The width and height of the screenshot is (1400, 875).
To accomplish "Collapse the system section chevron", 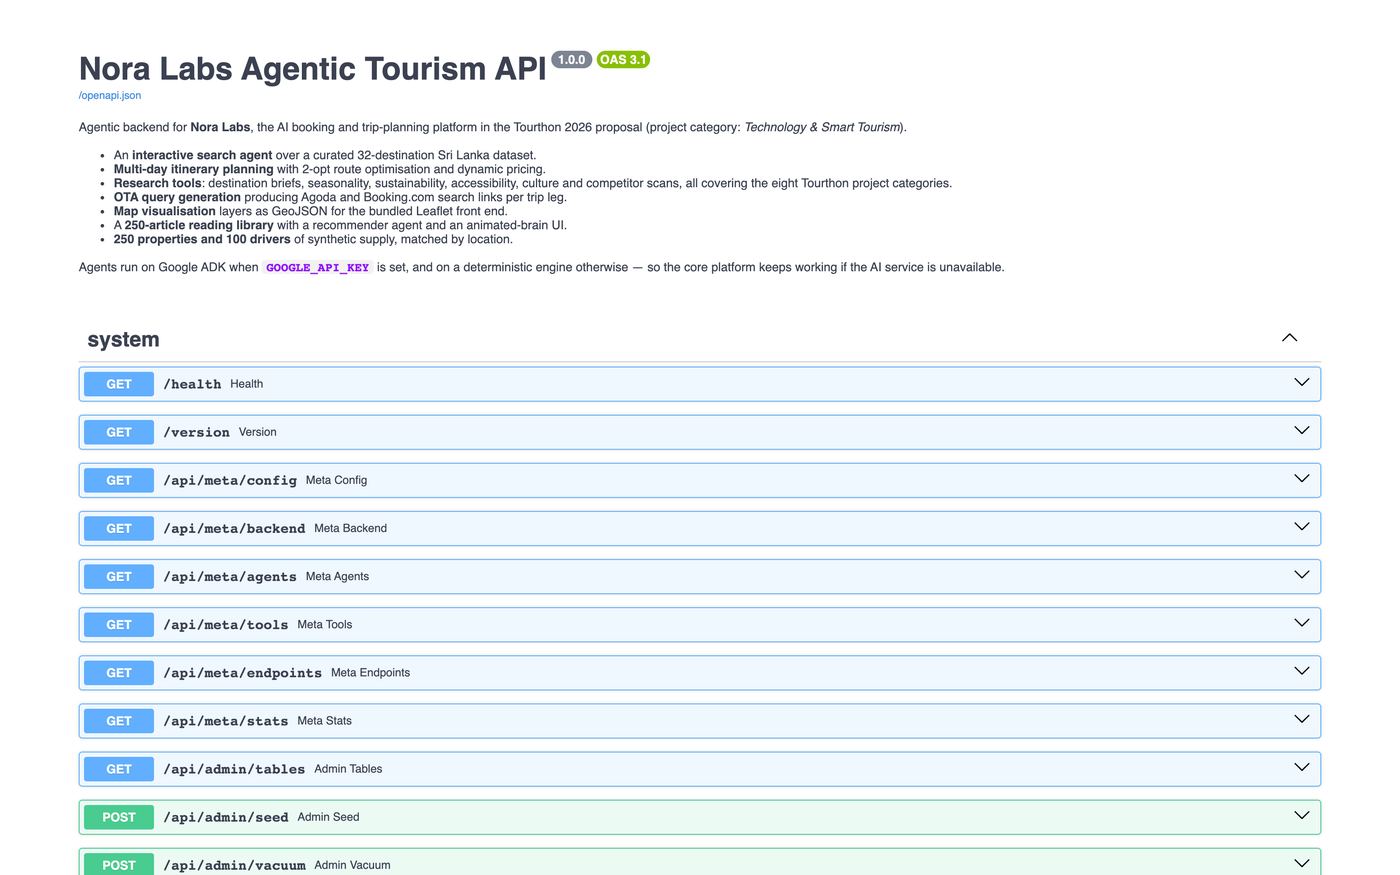I will coord(1289,338).
